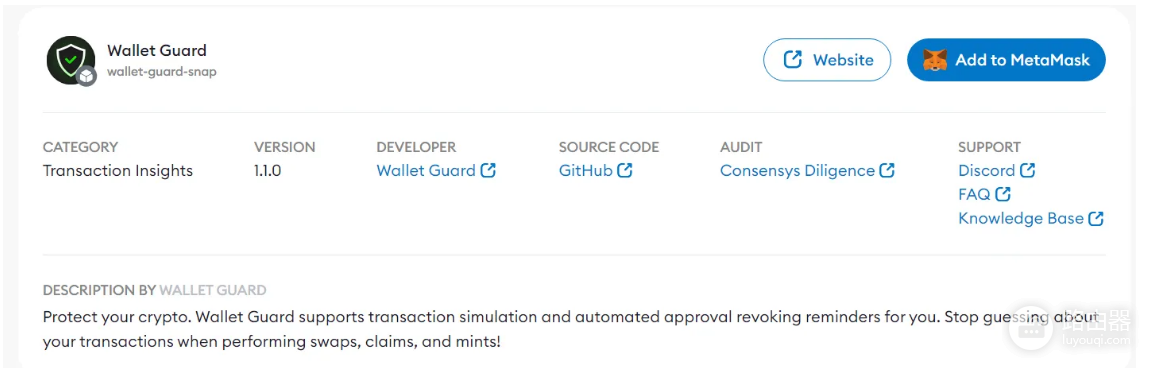1149x368 pixels.
Task: Click the Wallet Guard title text
Action: [157, 51]
